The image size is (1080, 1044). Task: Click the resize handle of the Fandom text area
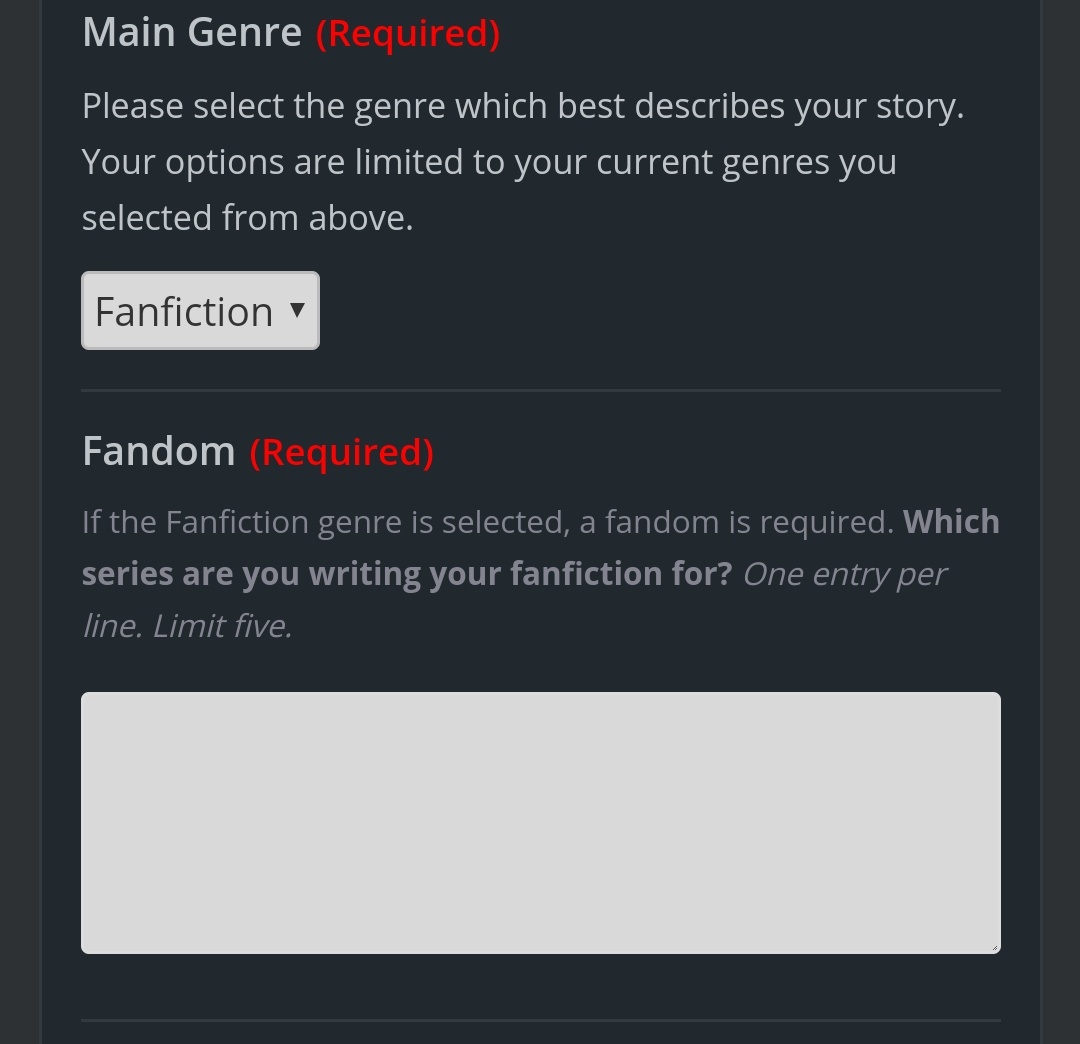click(994, 946)
